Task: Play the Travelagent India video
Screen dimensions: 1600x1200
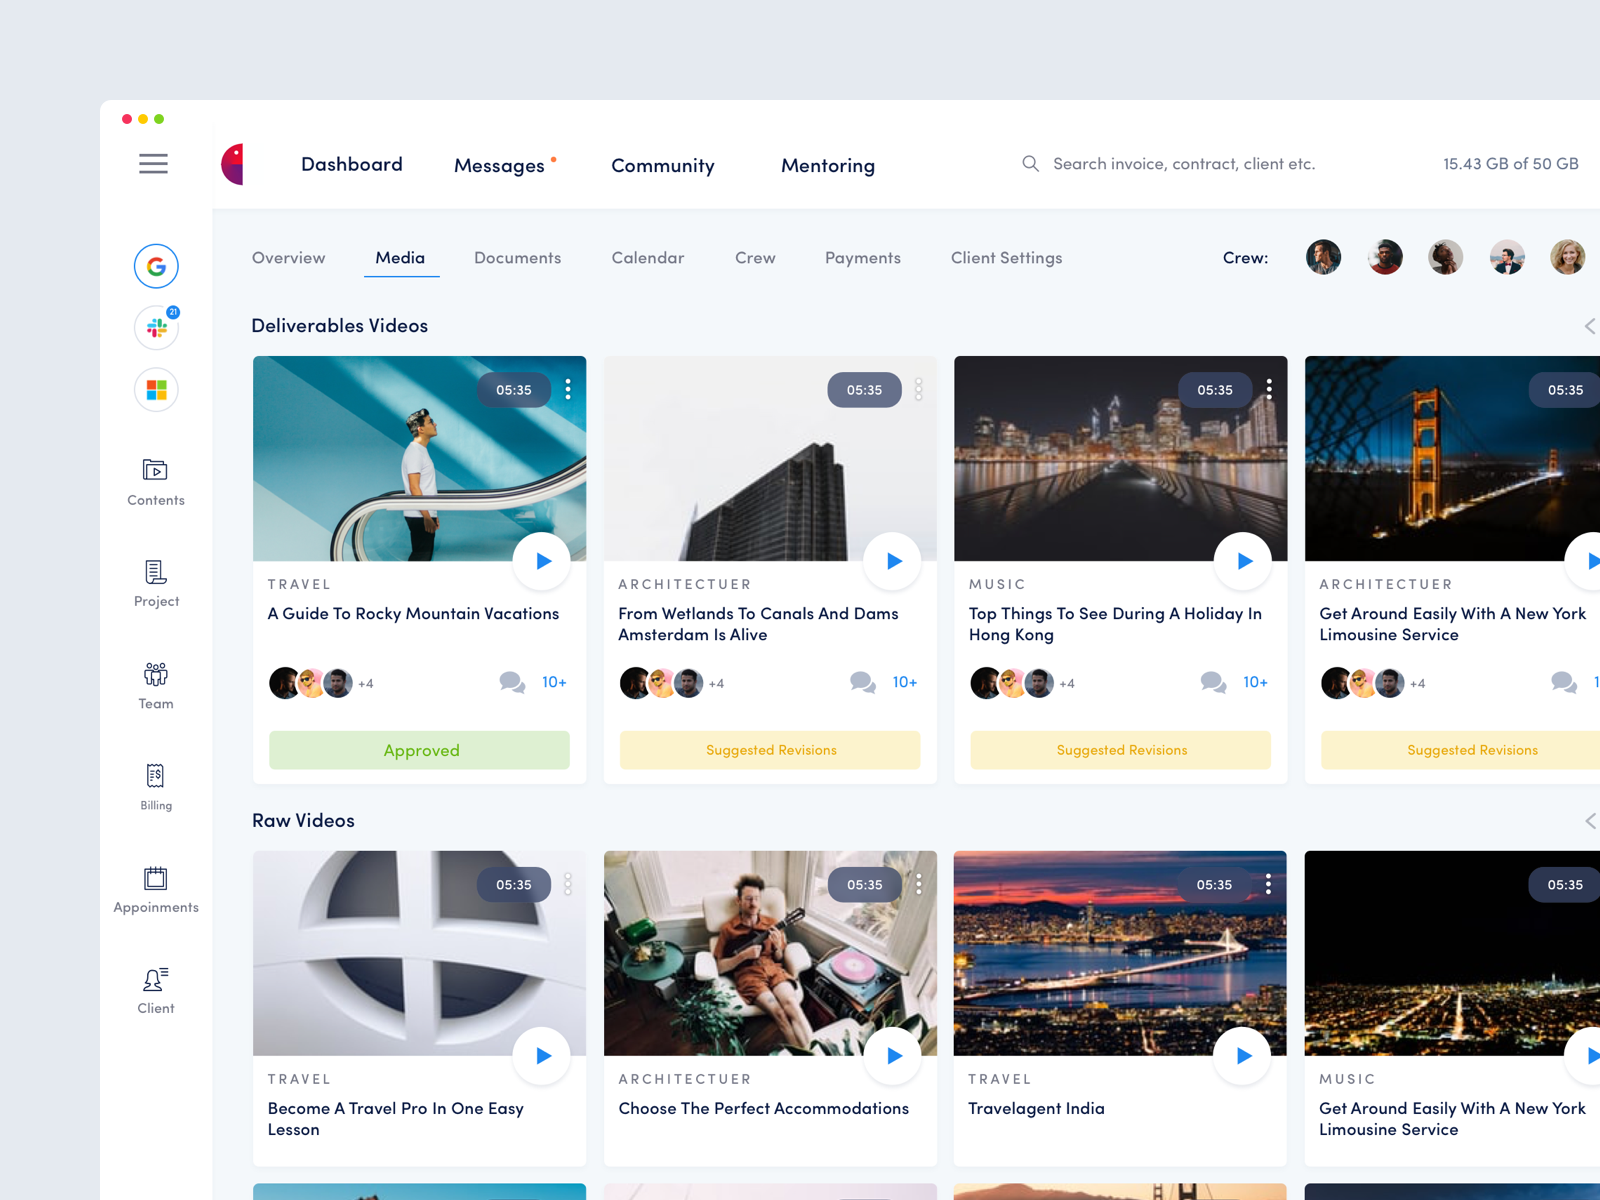Action: pos(1243,1055)
